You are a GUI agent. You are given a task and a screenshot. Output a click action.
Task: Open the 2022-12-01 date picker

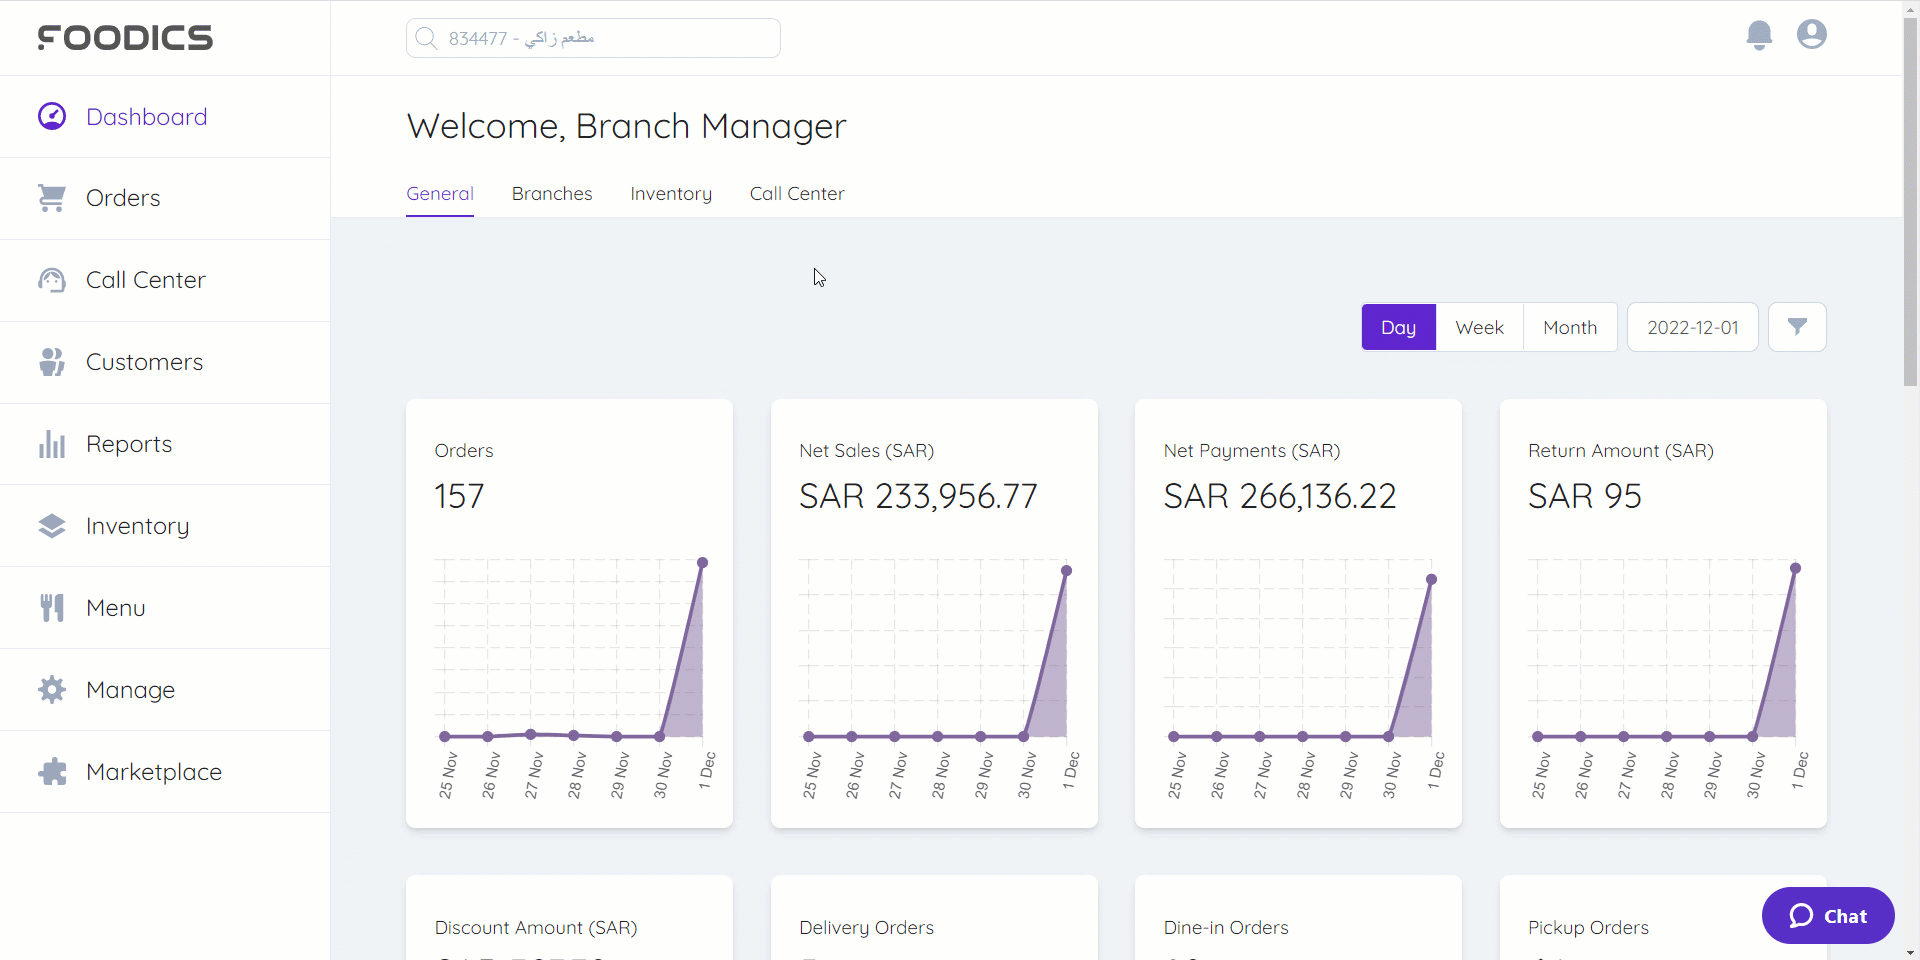pyautogui.click(x=1692, y=327)
